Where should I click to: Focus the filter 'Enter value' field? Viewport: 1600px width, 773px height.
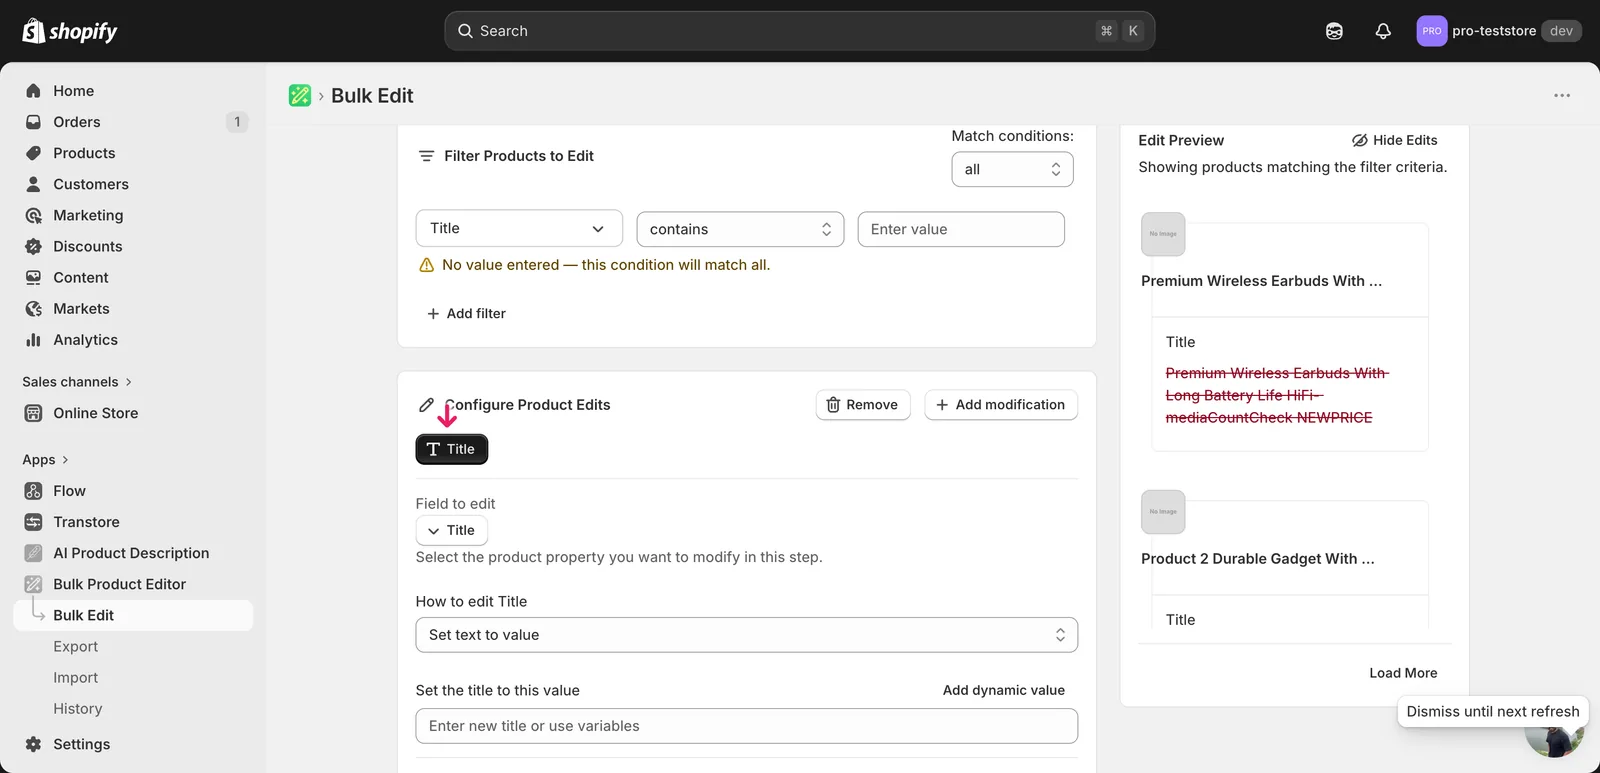pyautogui.click(x=961, y=229)
